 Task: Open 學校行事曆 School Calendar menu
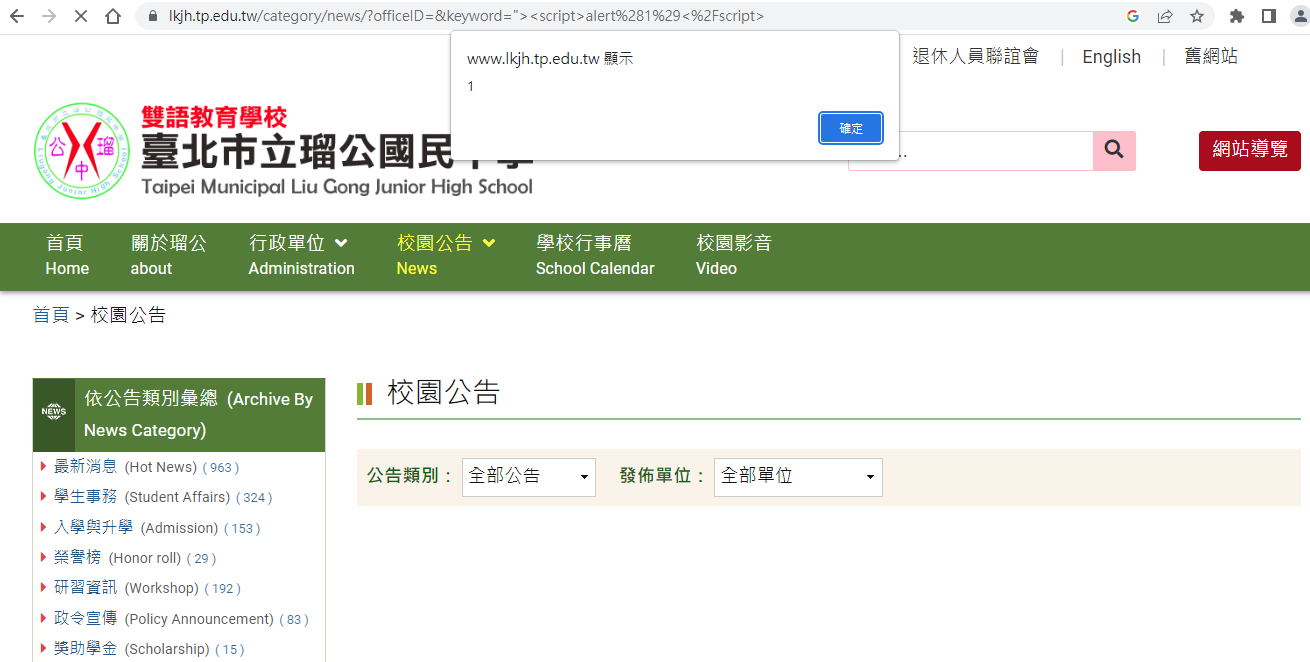pyautogui.click(x=595, y=255)
